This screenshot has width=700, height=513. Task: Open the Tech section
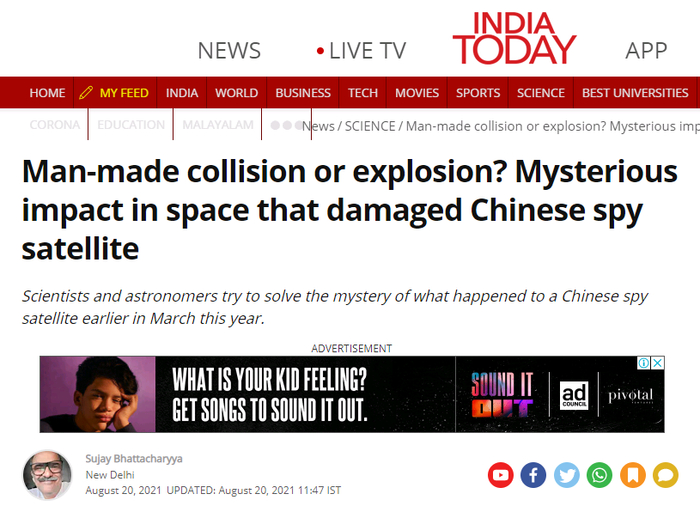tap(362, 93)
